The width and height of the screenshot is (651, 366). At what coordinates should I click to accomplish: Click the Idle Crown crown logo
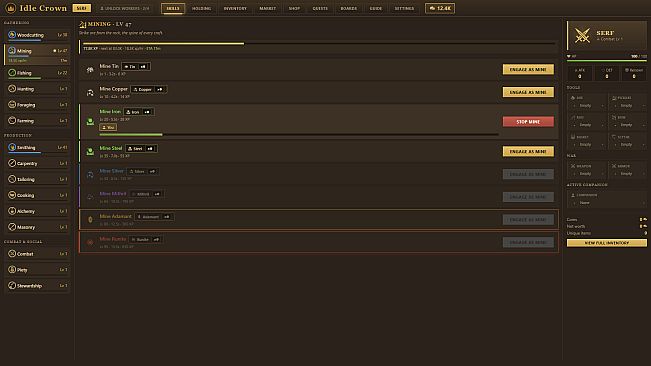pyautogui.click(x=11, y=8)
